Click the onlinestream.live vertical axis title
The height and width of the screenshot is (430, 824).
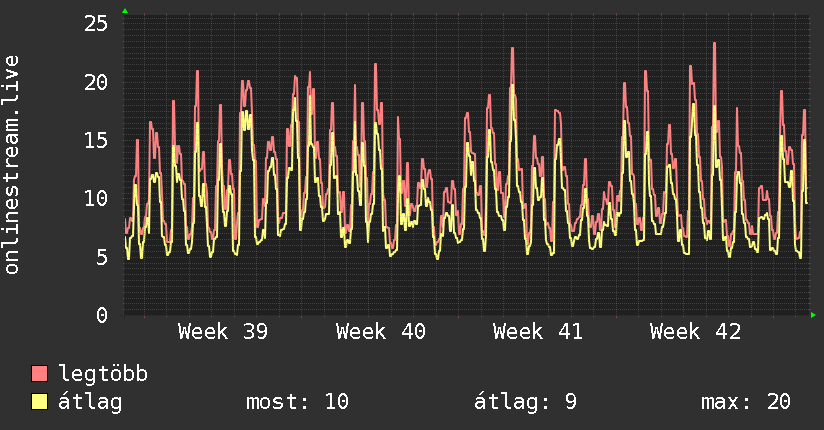11,165
